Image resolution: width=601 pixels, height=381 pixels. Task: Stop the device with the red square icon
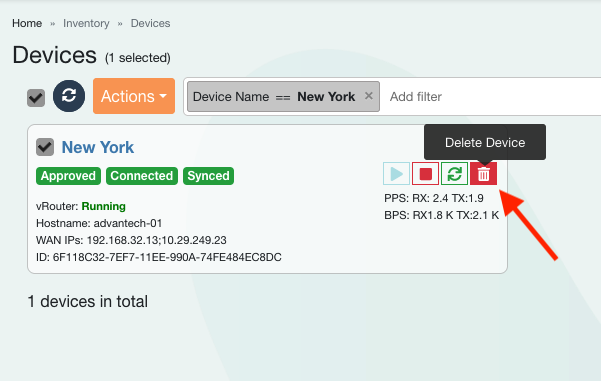point(425,174)
